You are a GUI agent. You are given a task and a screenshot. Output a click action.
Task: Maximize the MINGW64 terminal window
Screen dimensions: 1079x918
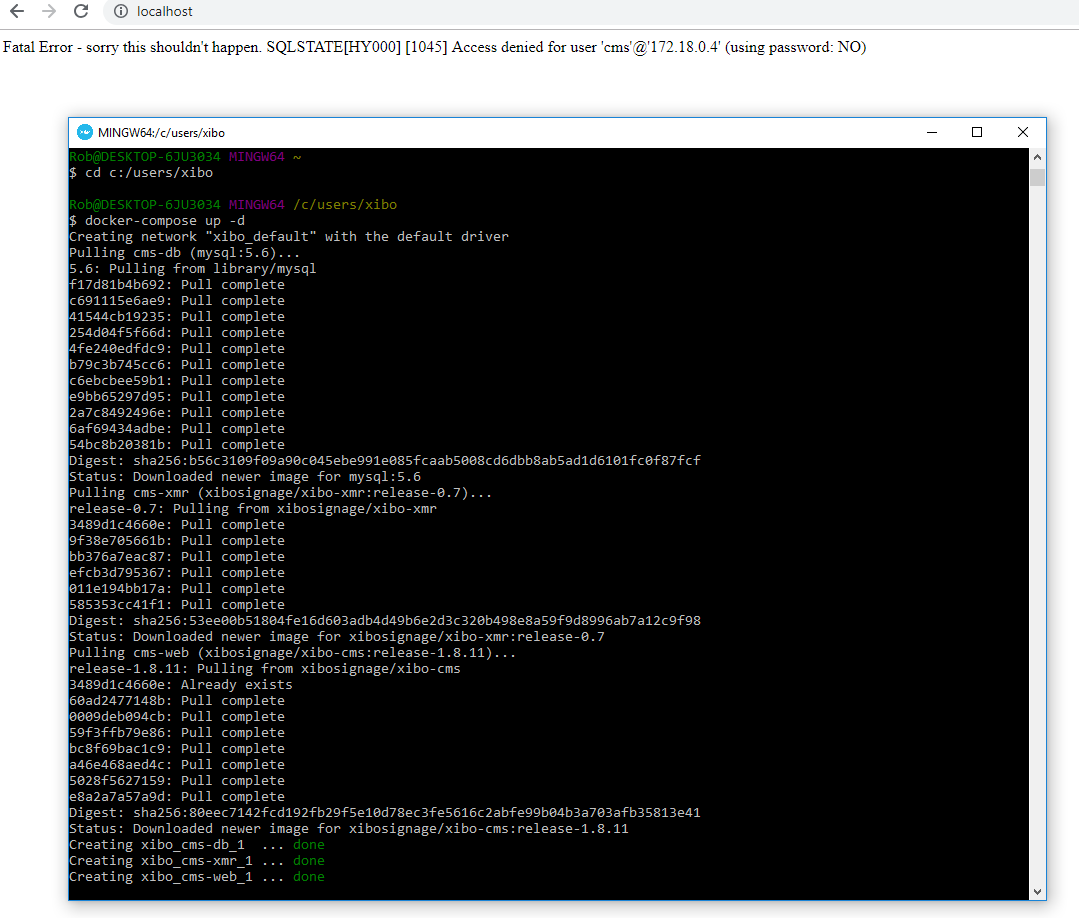pyautogui.click(x=976, y=132)
